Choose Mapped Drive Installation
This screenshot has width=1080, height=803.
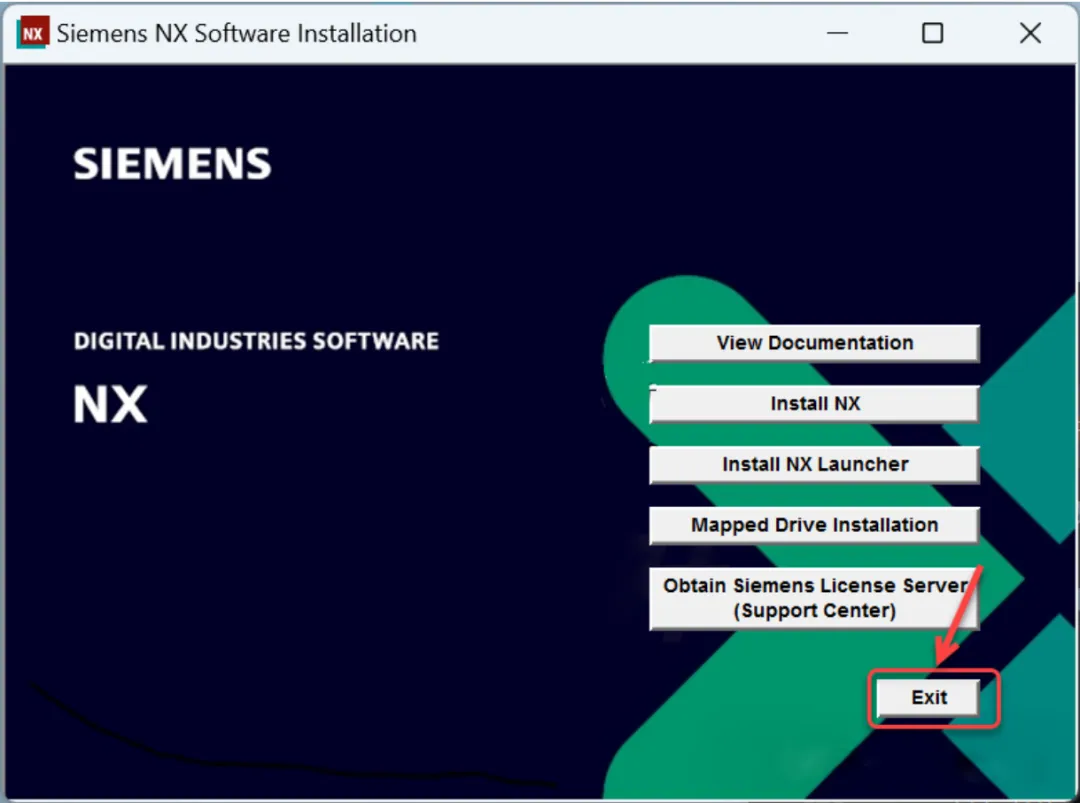tap(813, 525)
